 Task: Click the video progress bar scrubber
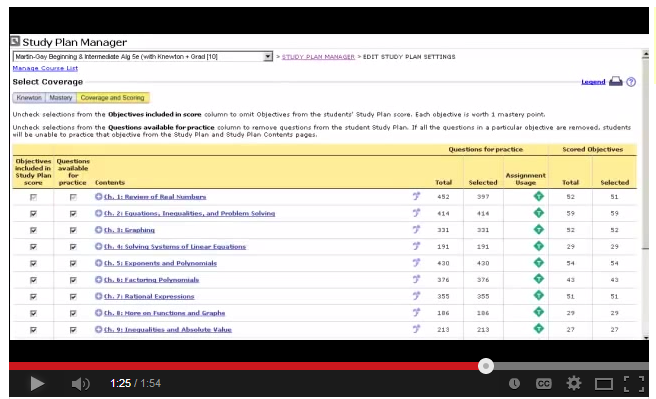point(486,366)
